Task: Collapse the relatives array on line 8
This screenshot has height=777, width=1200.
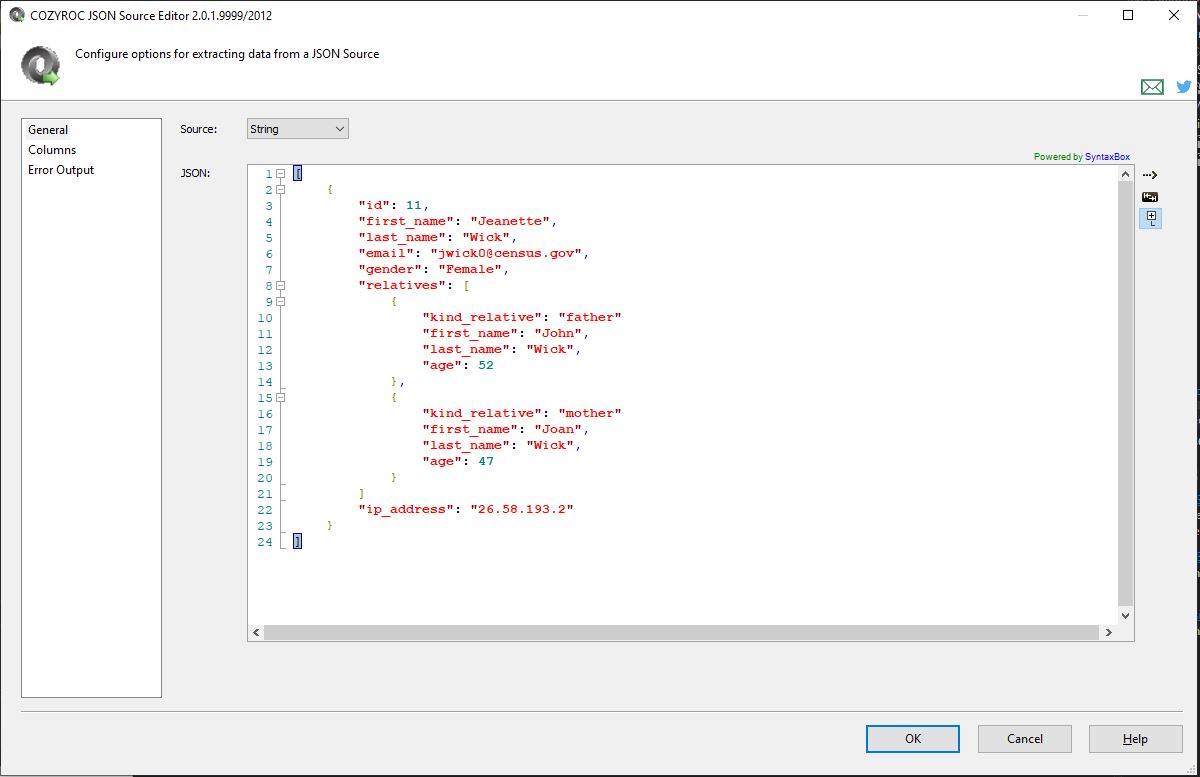Action: tap(281, 286)
